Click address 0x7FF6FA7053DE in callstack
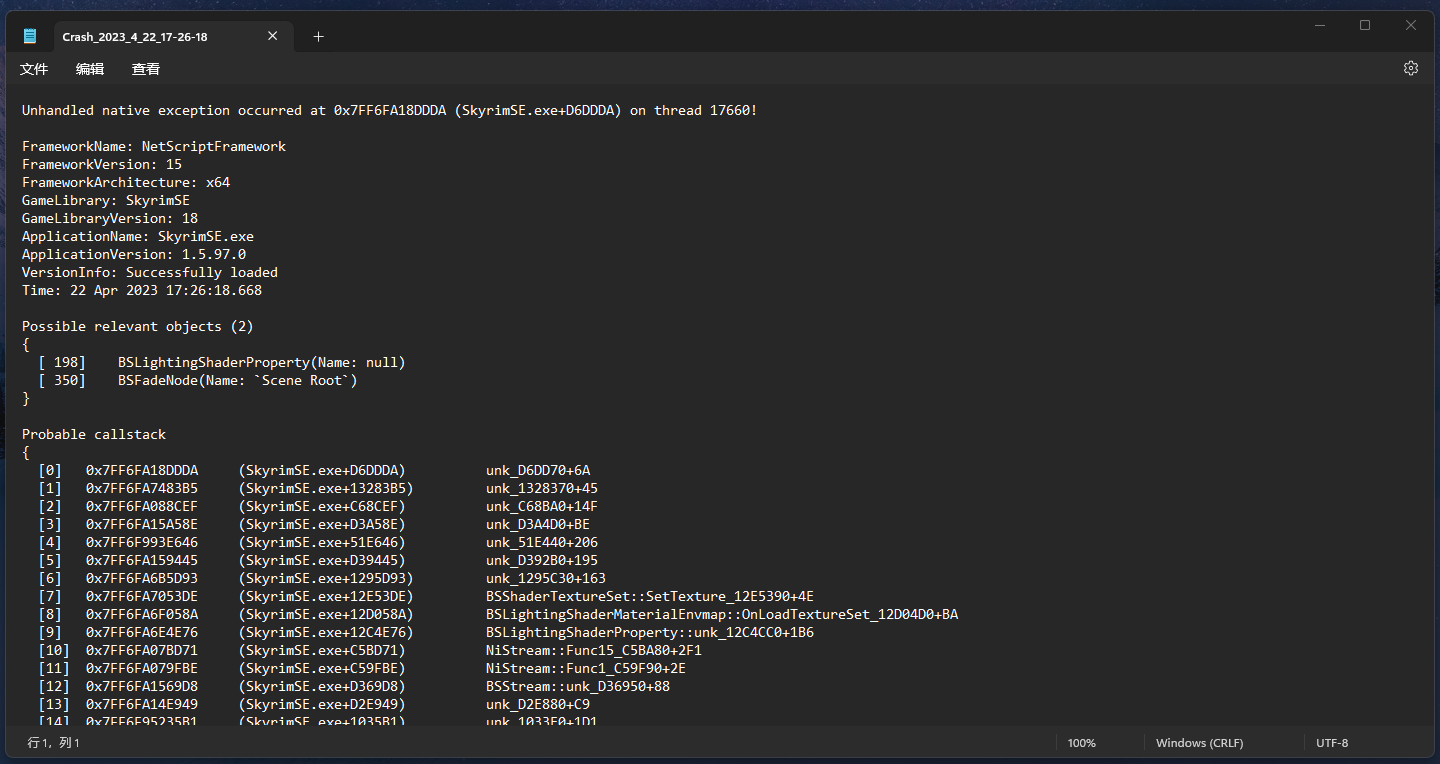Viewport: 1440px width, 764px height. coord(142,596)
